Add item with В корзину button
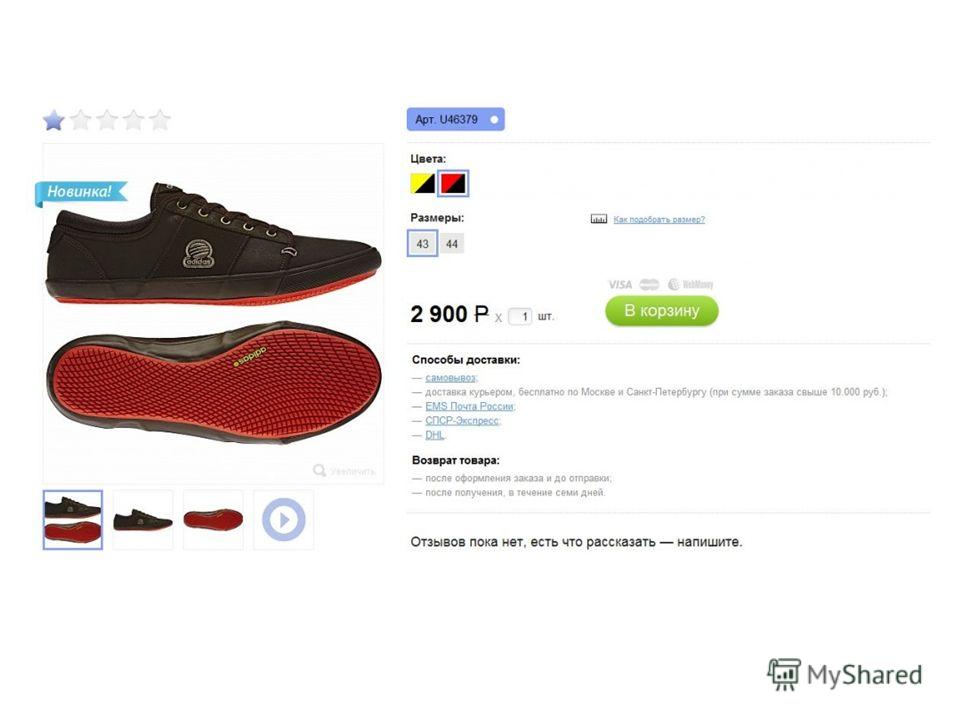 point(662,310)
